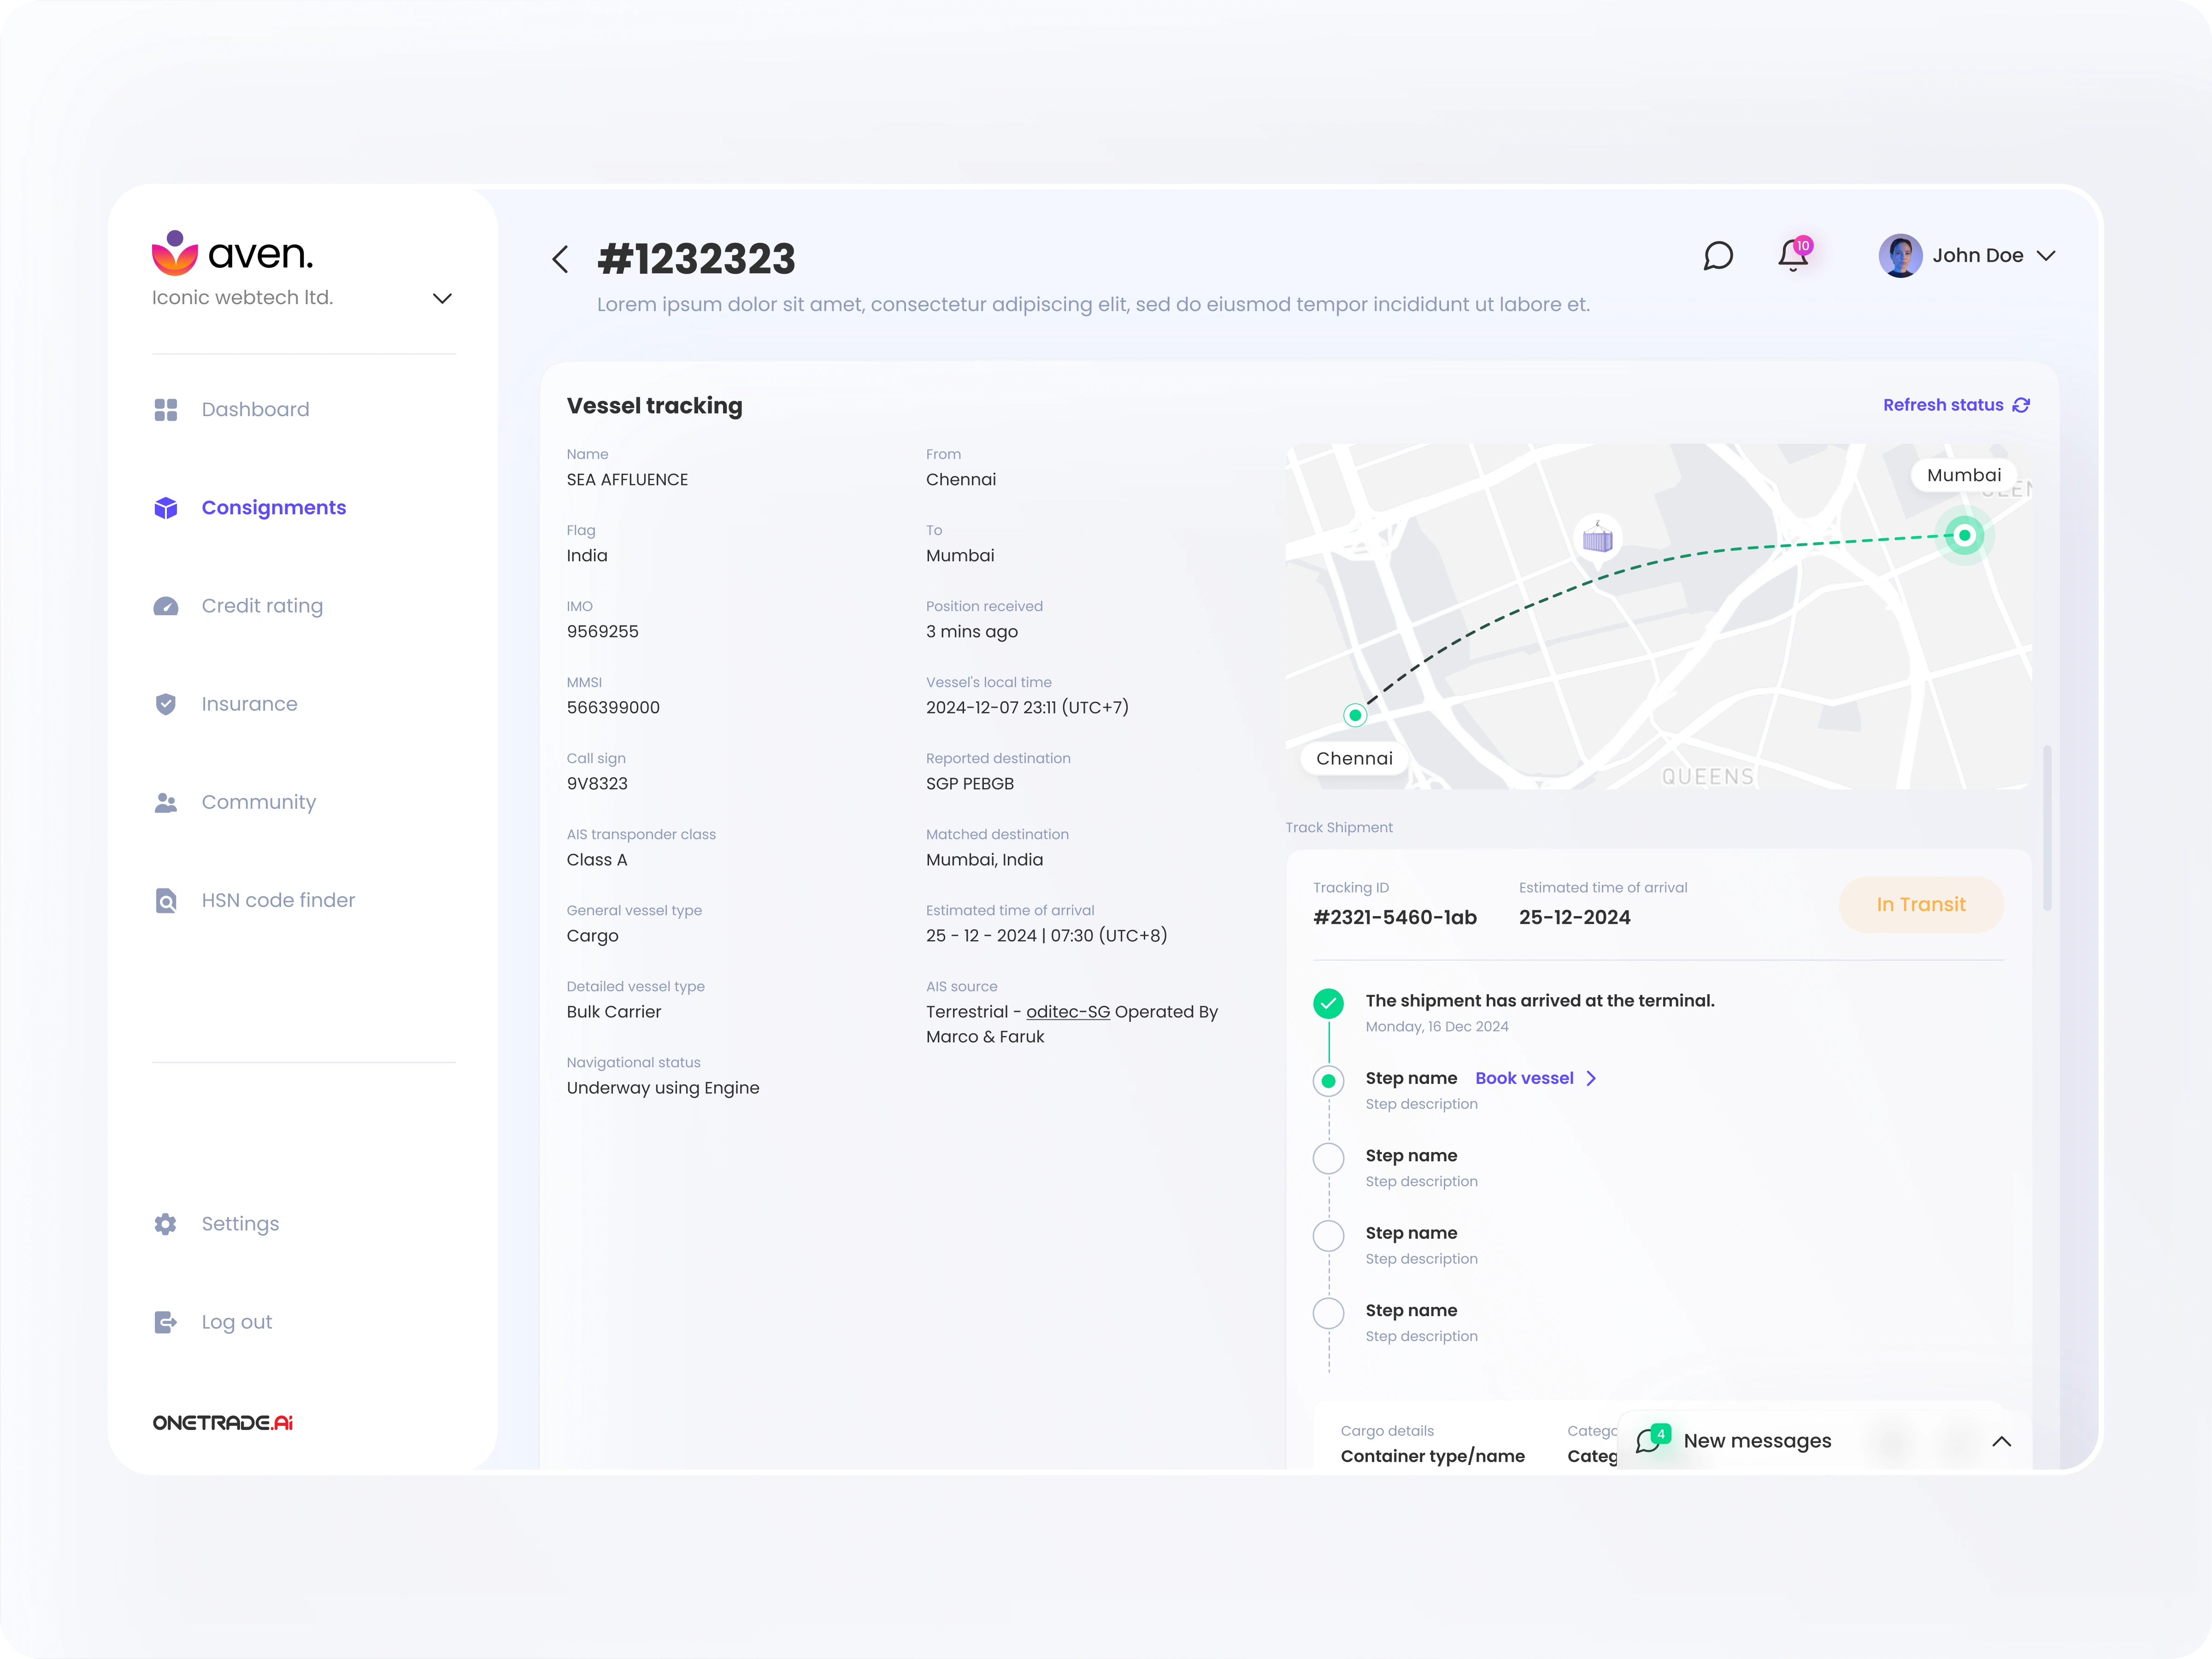Open Settings from the sidebar

[x=239, y=1223]
